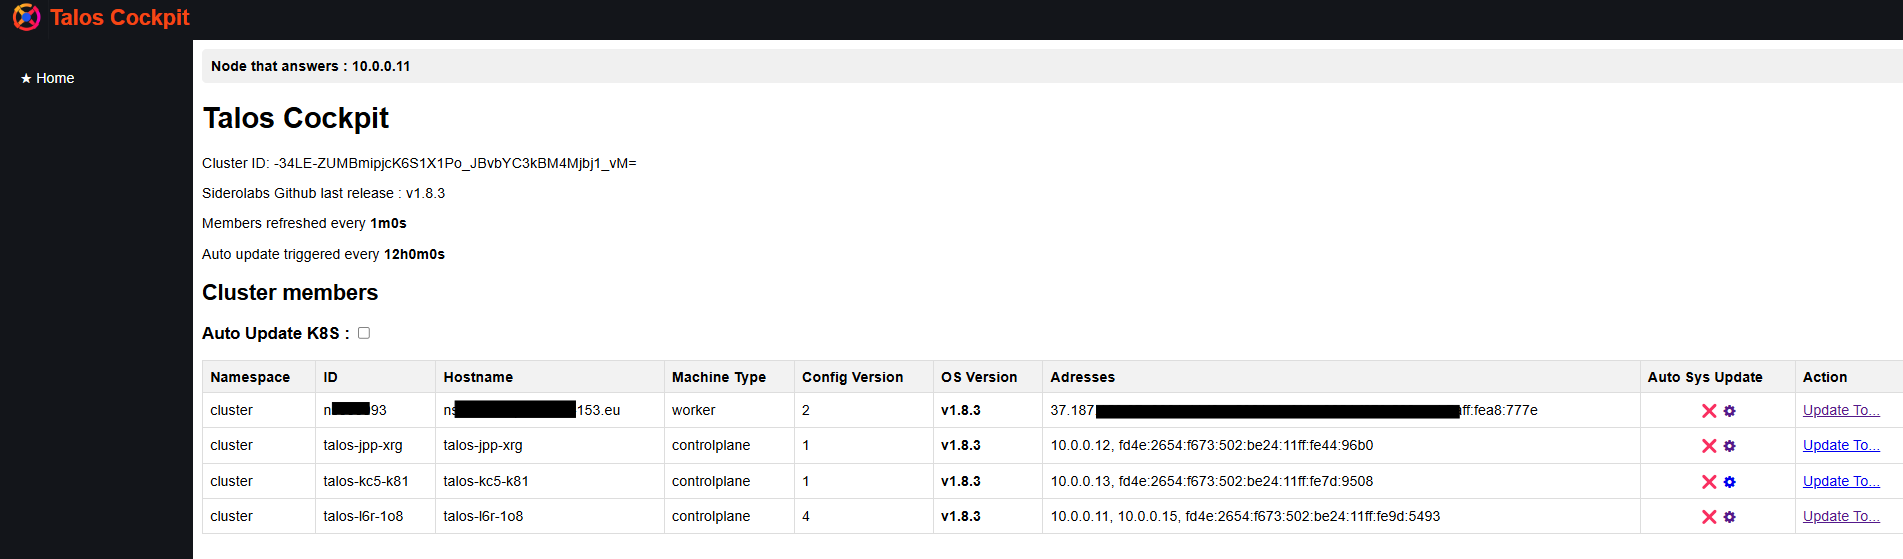The width and height of the screenshot is (1903, 559).
Task: Click gear icon for worker node row
Action: (x=1730, y=411)
